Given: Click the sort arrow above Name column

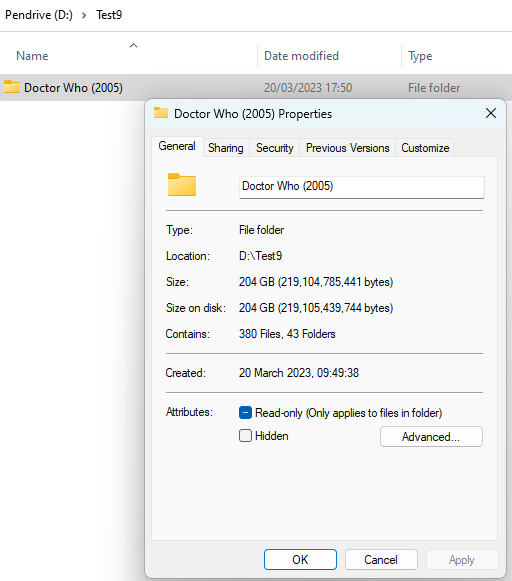Looking at the screenshot, I should [133, 46].
